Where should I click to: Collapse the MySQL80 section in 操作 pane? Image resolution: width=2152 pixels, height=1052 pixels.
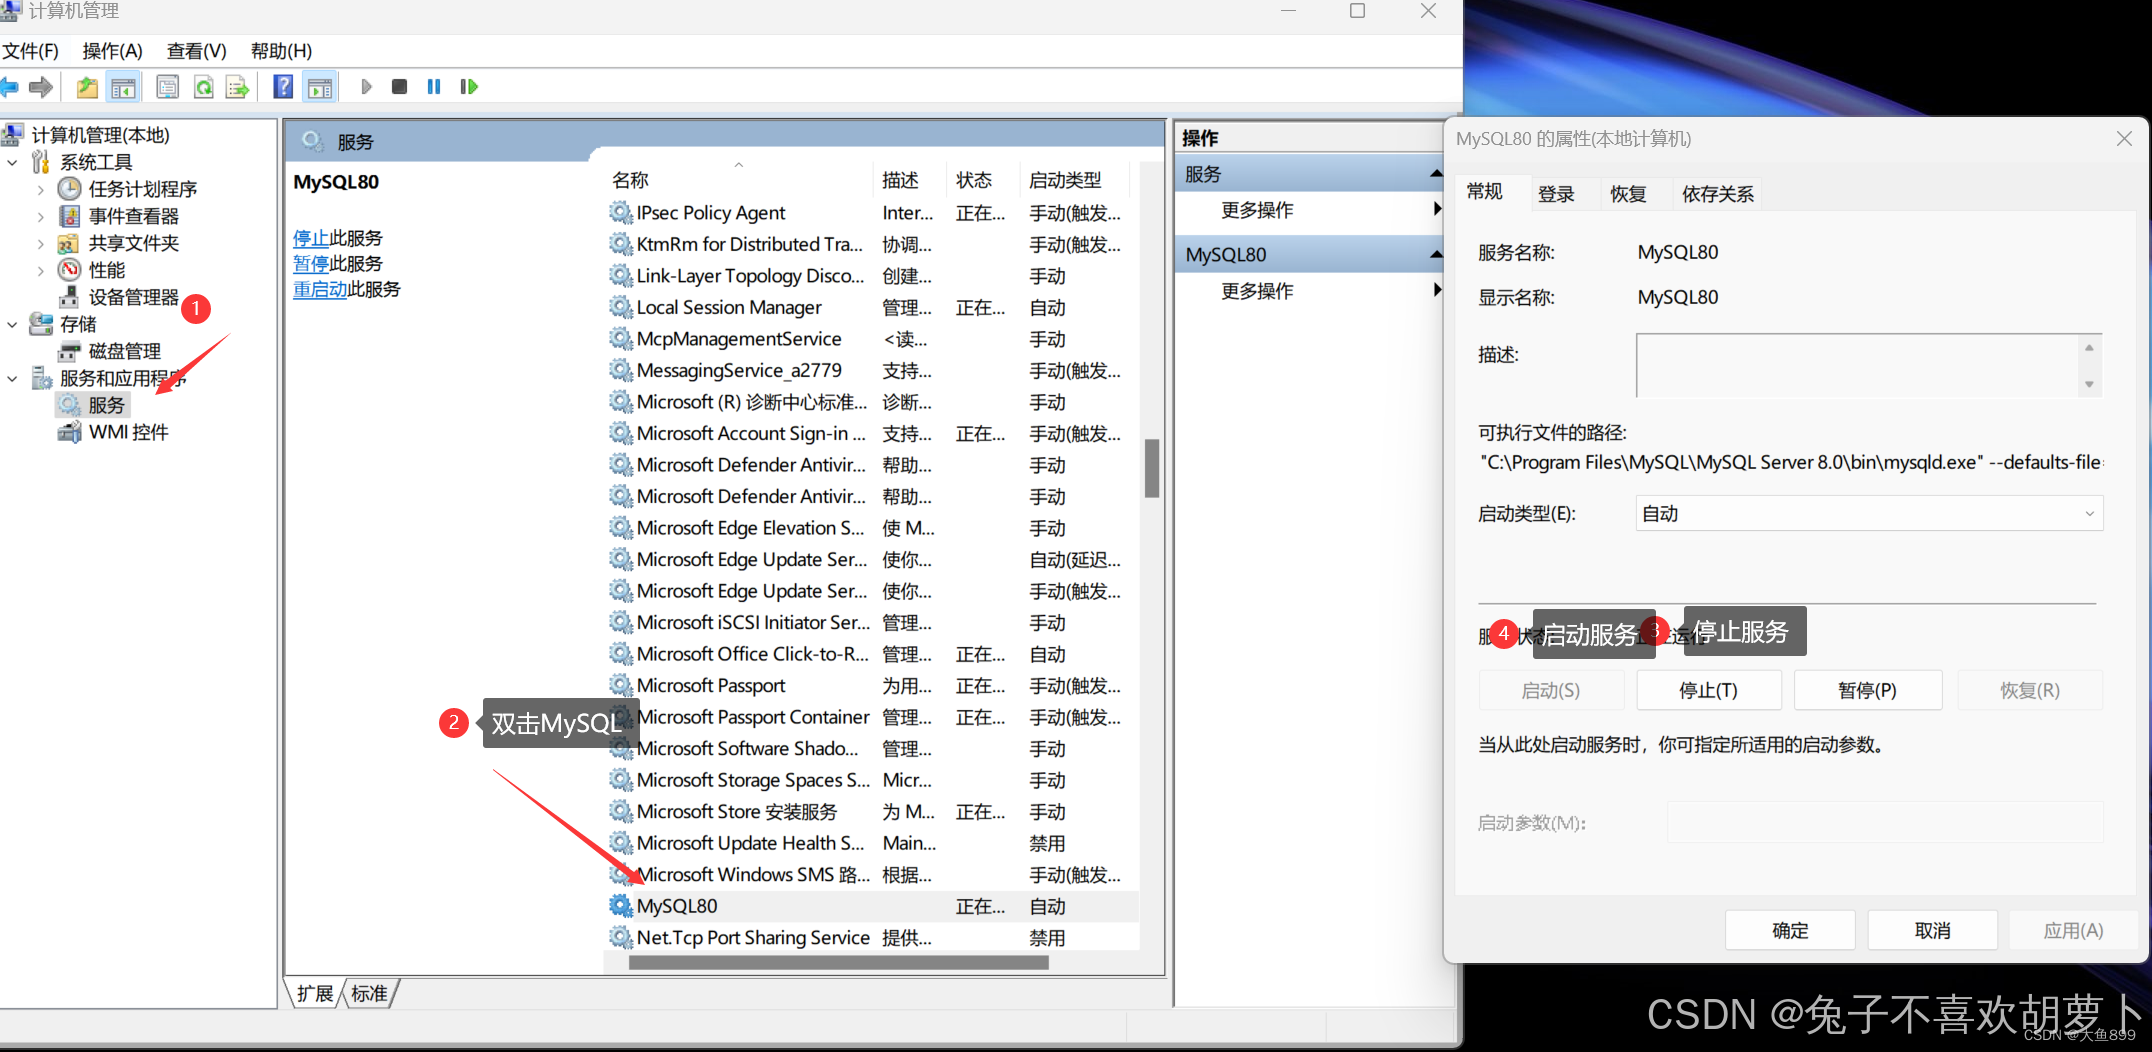pyautogui.click(x=1436, y=255)
